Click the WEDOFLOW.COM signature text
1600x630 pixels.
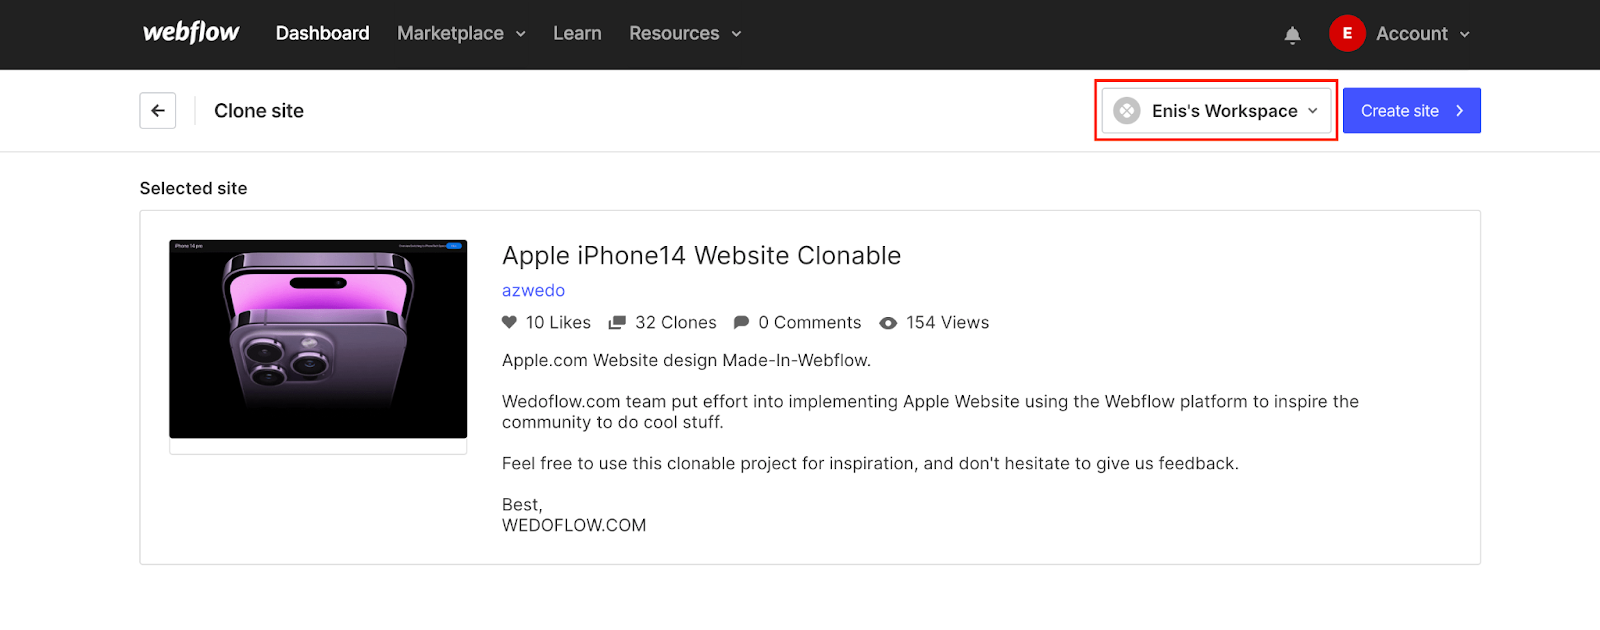click(574, 525)
